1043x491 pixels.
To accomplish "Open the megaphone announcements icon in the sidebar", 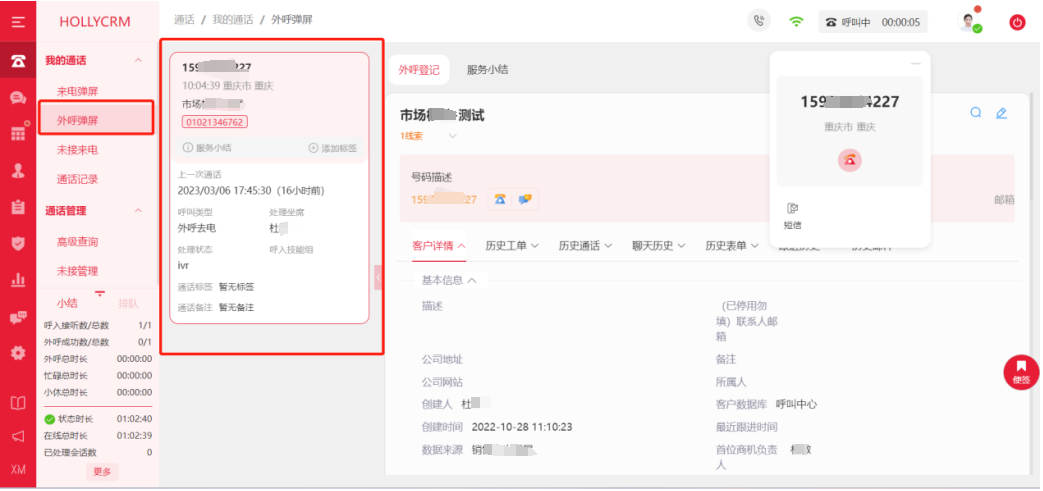I will pyautogui.click(x=18, y=436).
